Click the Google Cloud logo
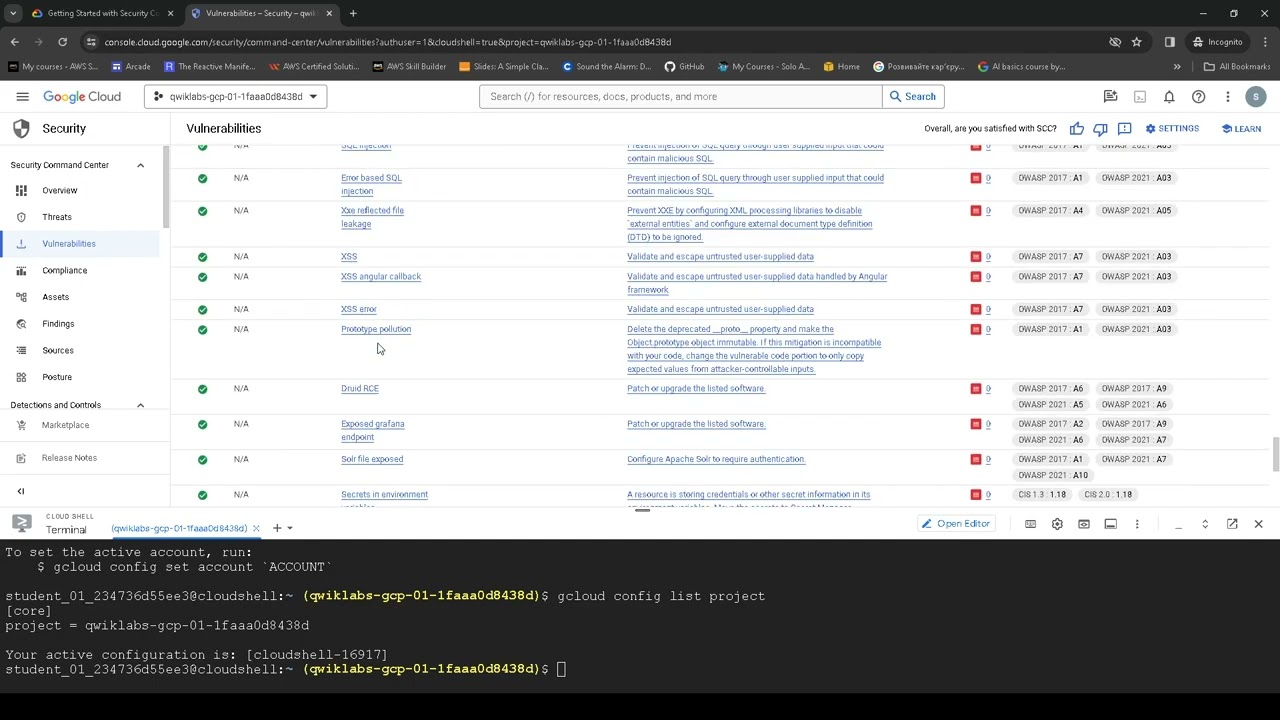Image resolution: width=1280 pixels, height=720 pixels. pos(82,97)
